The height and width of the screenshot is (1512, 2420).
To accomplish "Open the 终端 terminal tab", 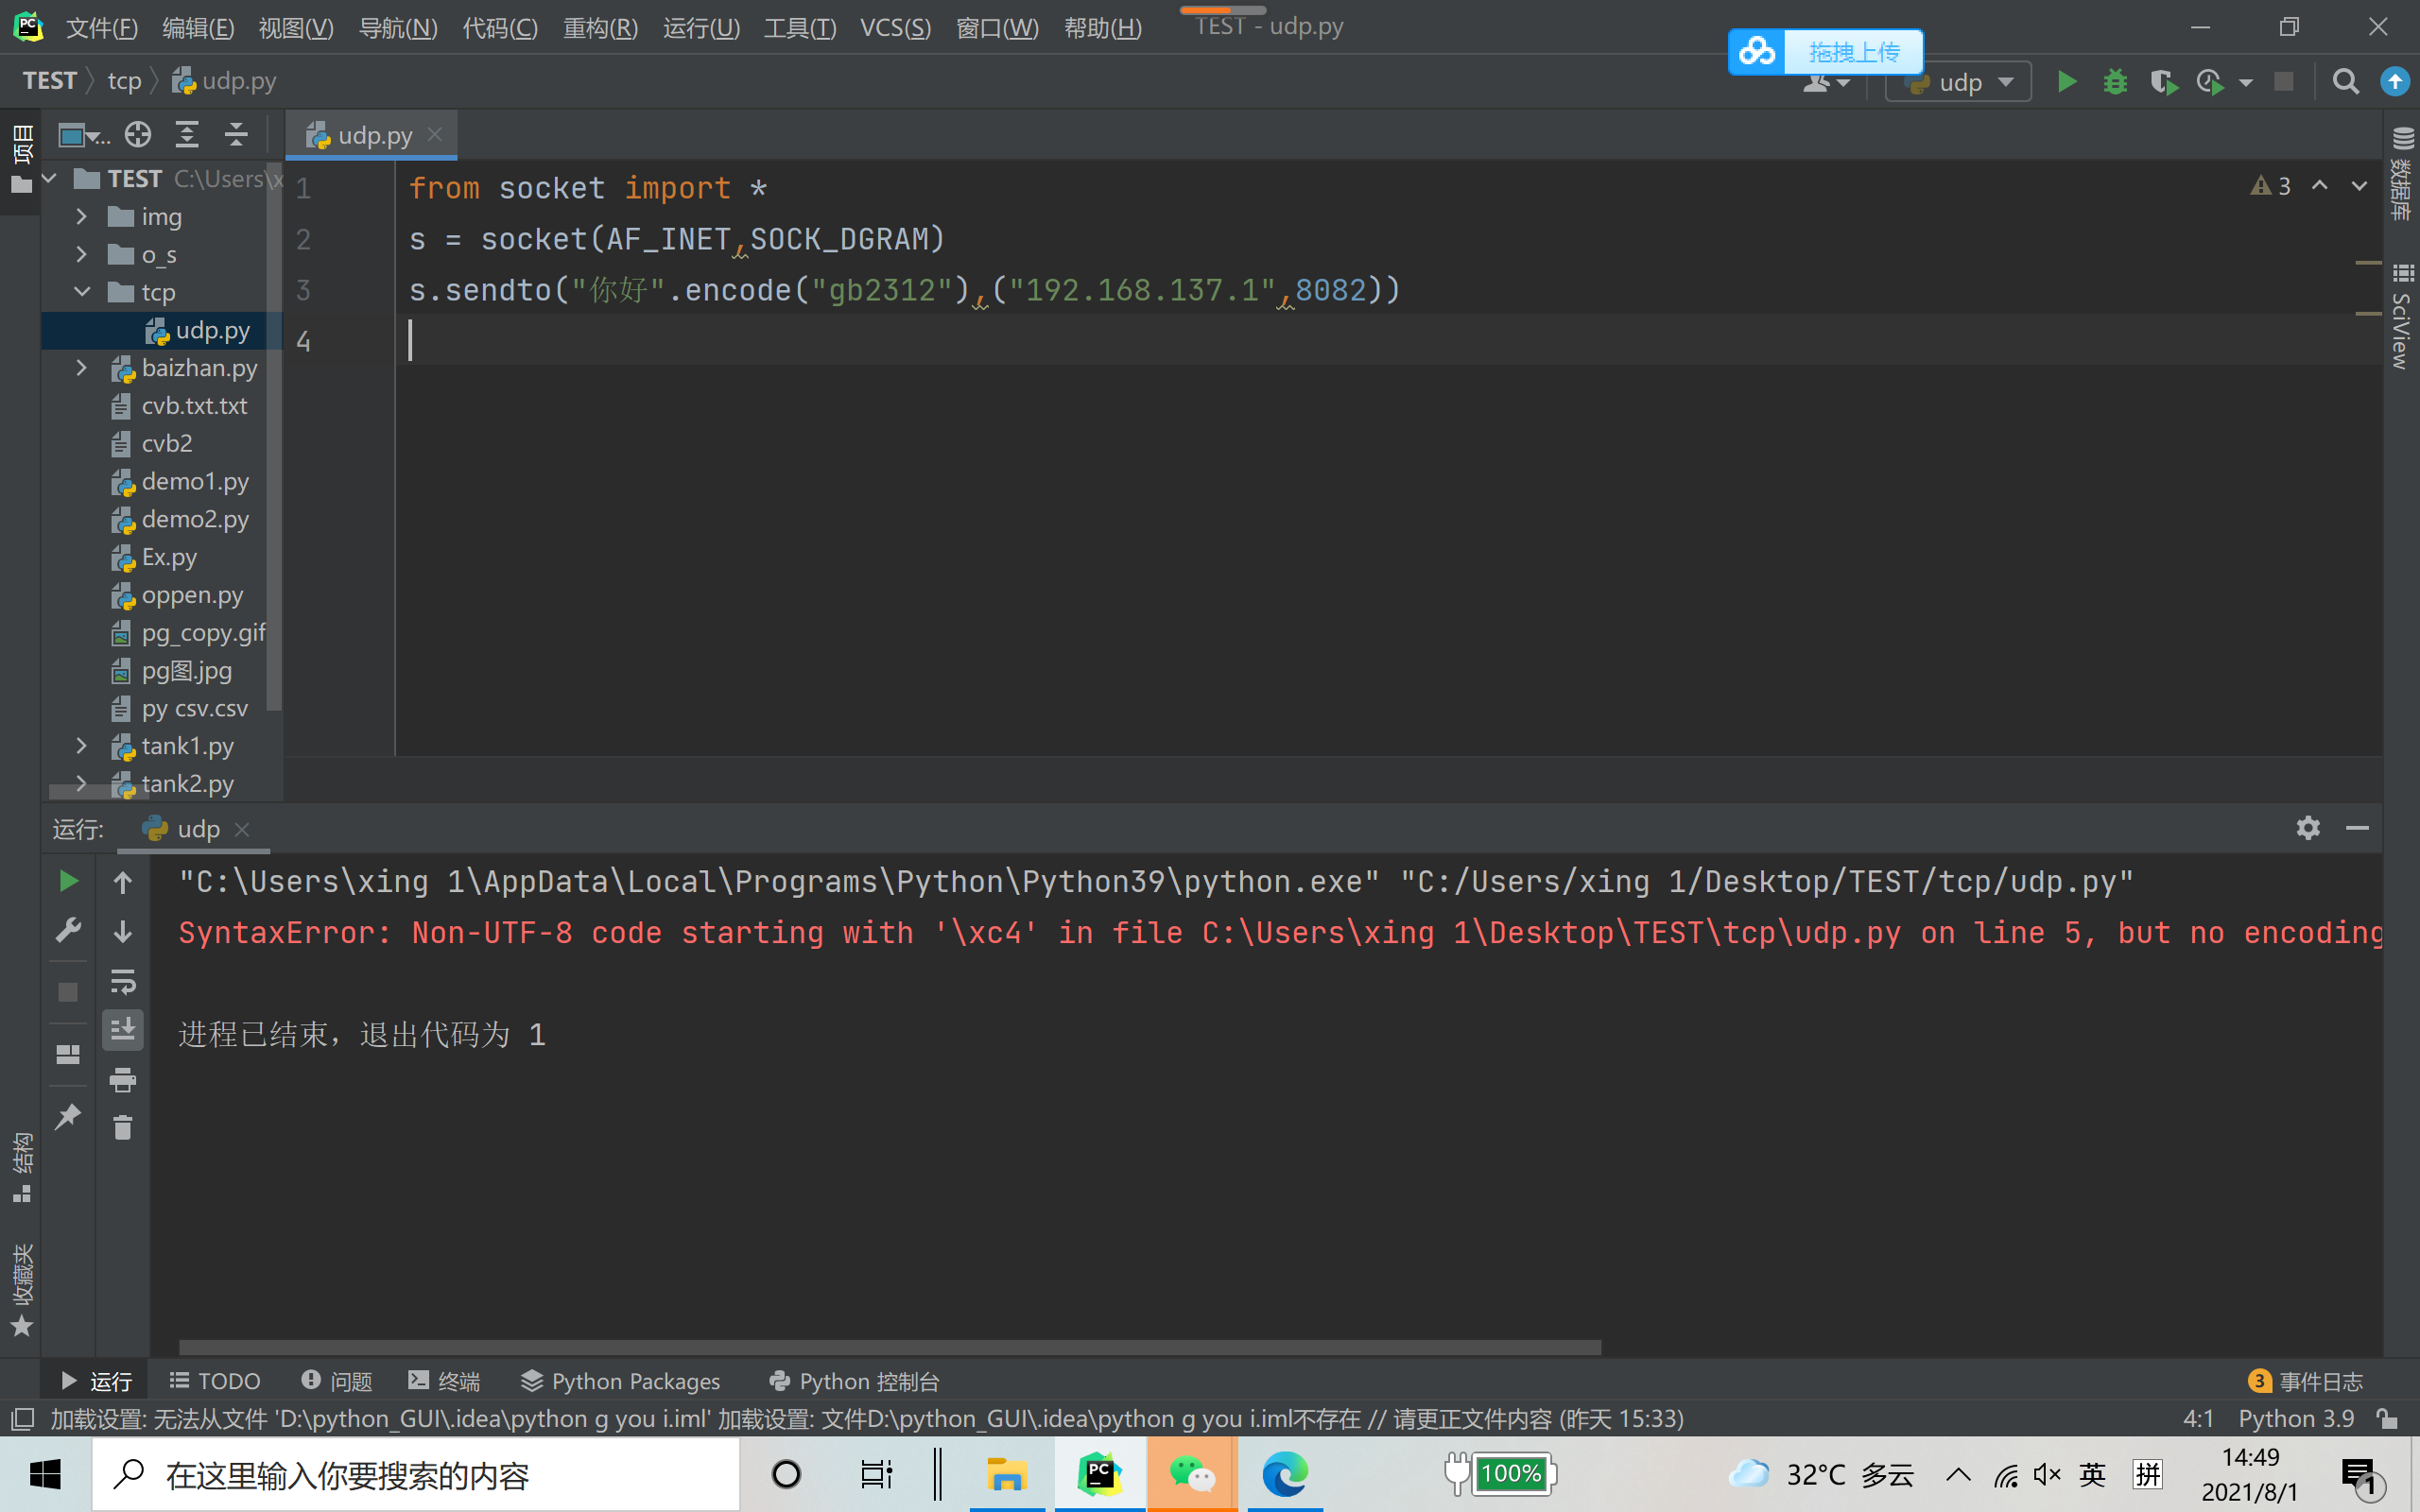I will coord(445,1381).
